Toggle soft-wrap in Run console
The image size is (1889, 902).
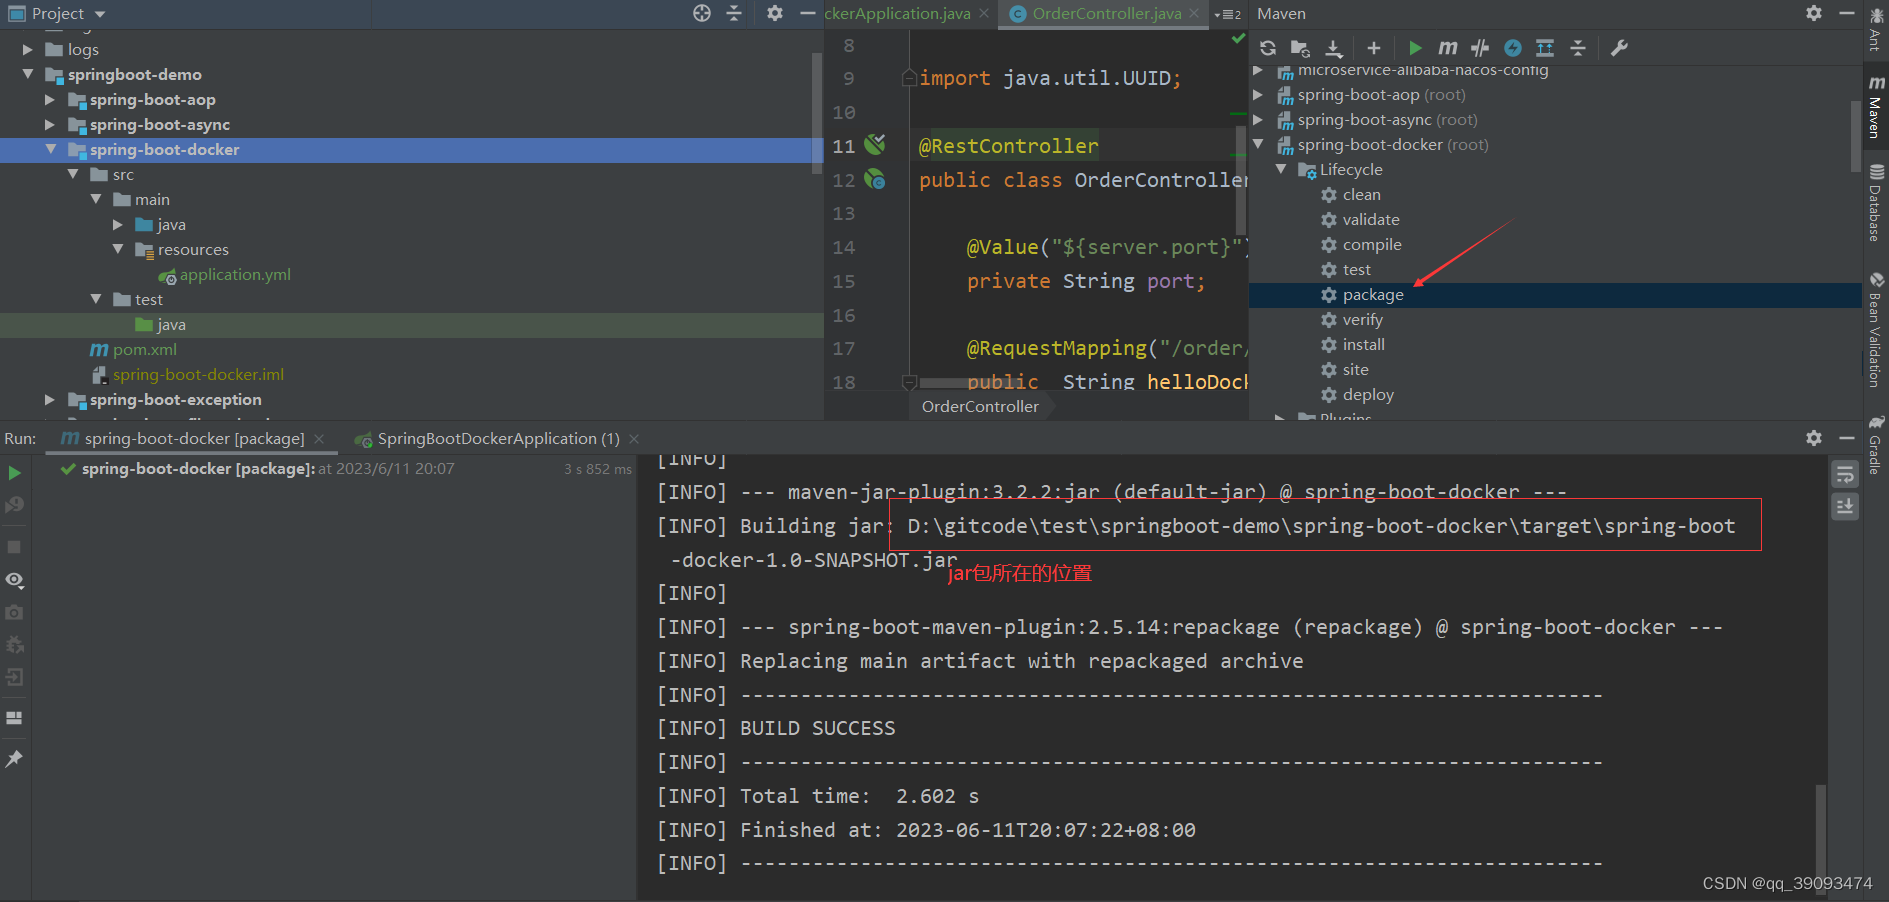1845,474
